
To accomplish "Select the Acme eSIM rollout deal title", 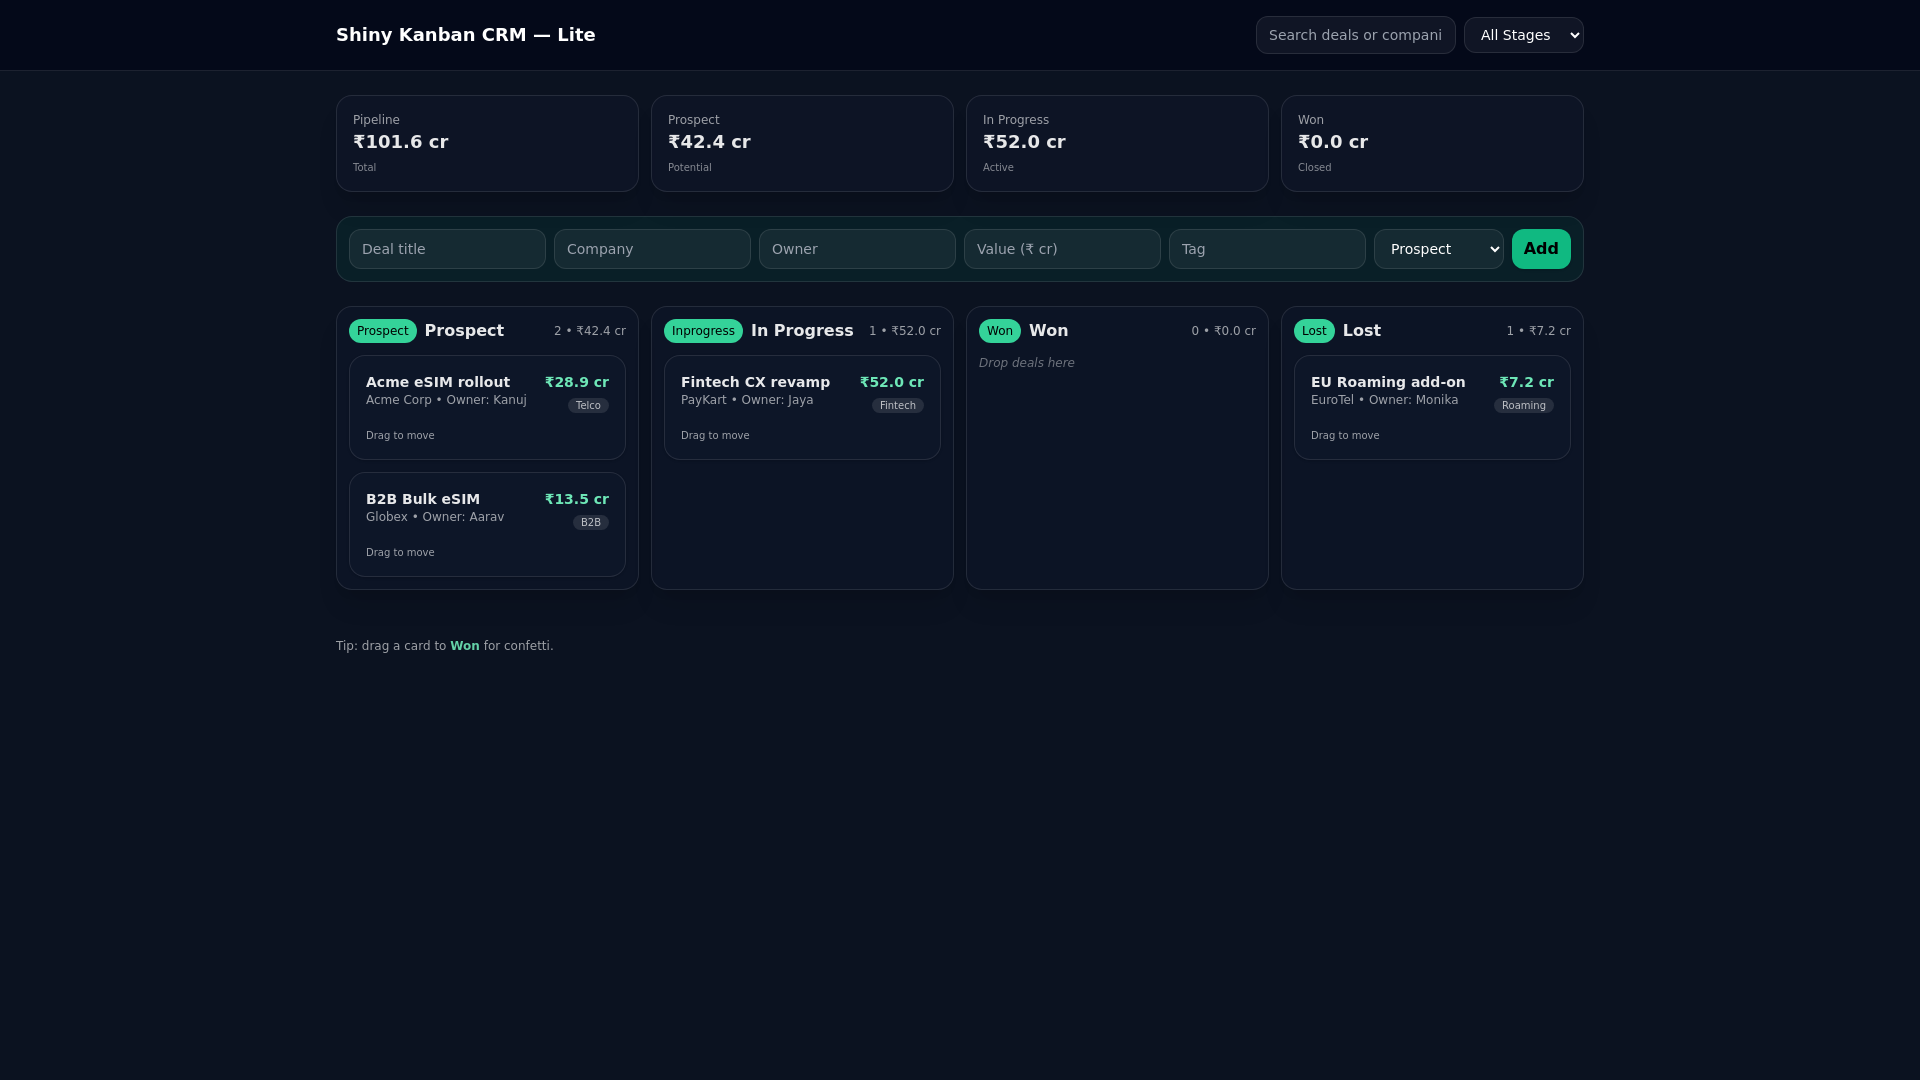I will pos(438,382).
